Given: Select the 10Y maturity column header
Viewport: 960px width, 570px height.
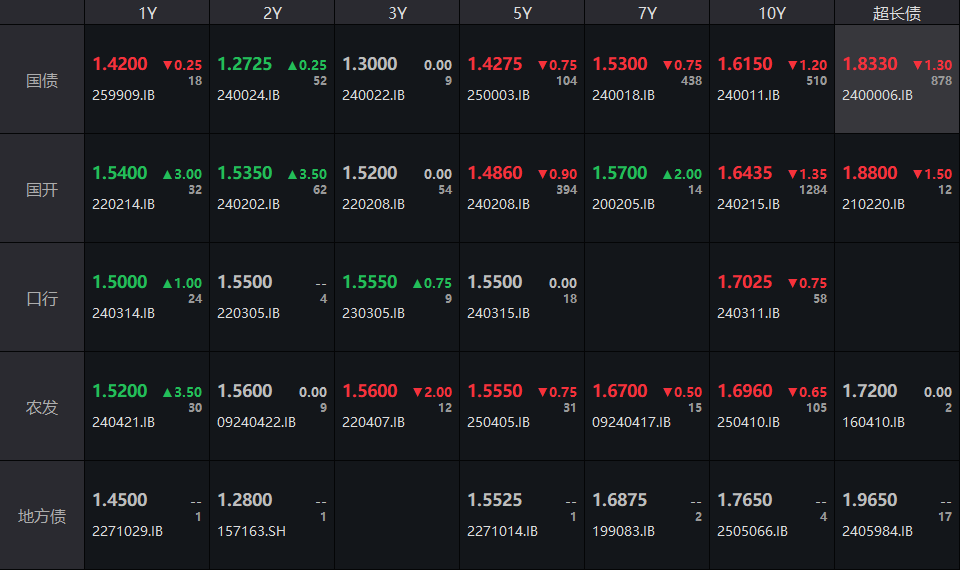Looking at the screenshot, I should (x=772, y=13).
